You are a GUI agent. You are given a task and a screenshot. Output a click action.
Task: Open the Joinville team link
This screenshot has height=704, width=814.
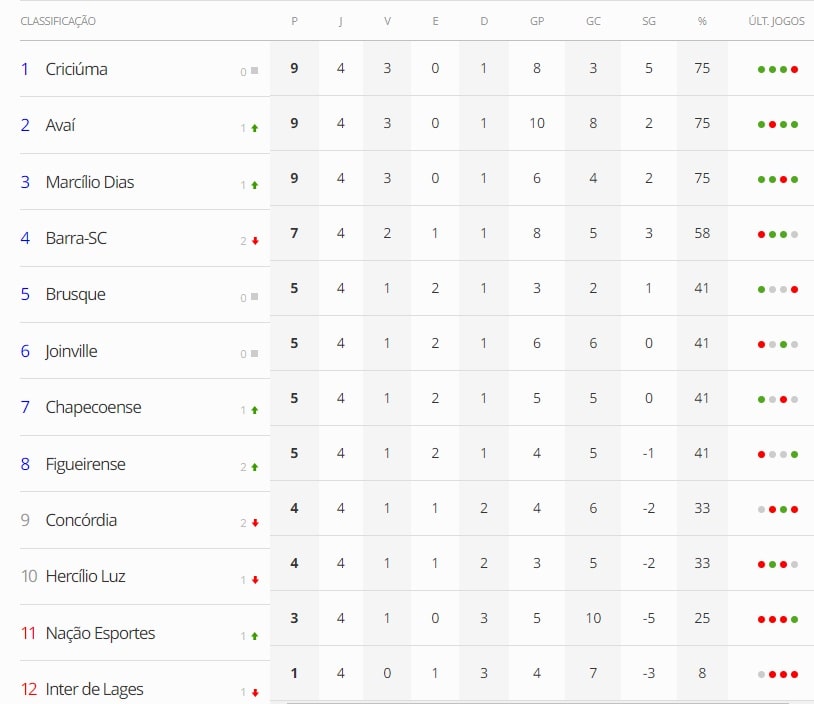click(x=71, y=351)
